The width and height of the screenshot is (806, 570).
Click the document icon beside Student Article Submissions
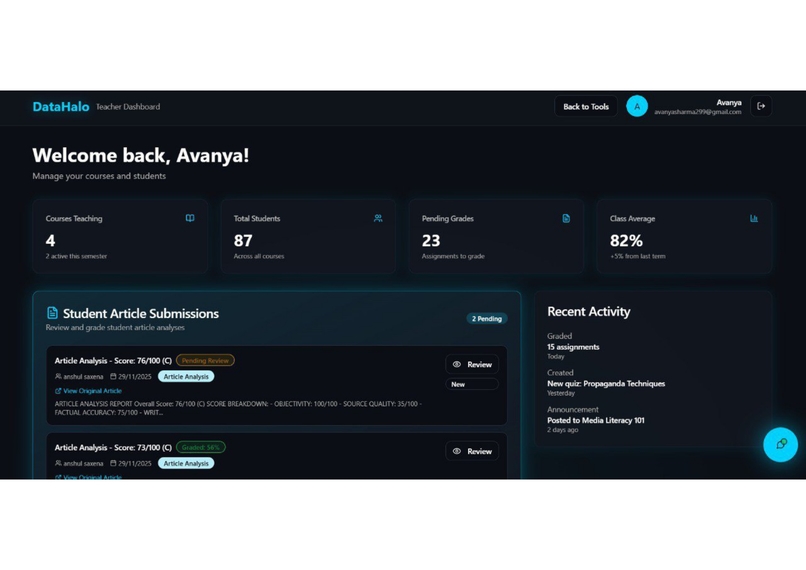(52, 312)
